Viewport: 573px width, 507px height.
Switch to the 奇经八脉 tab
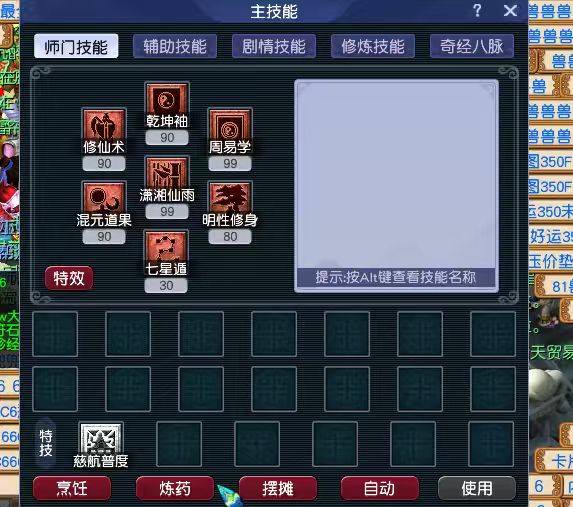pos(472,46)
